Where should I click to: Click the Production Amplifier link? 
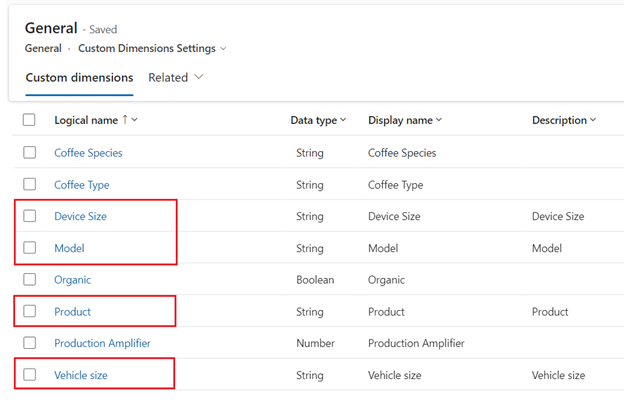tap(102, 343)
